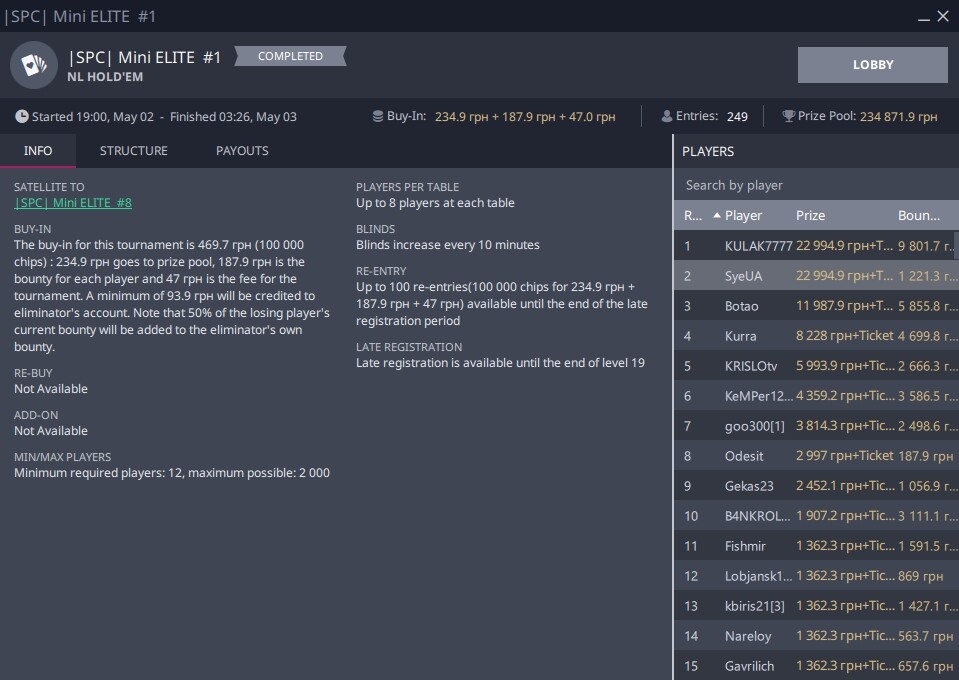Screen dimensions: 959x680
Task: Click the COMPLETED status badge
Action: (291, 56)
